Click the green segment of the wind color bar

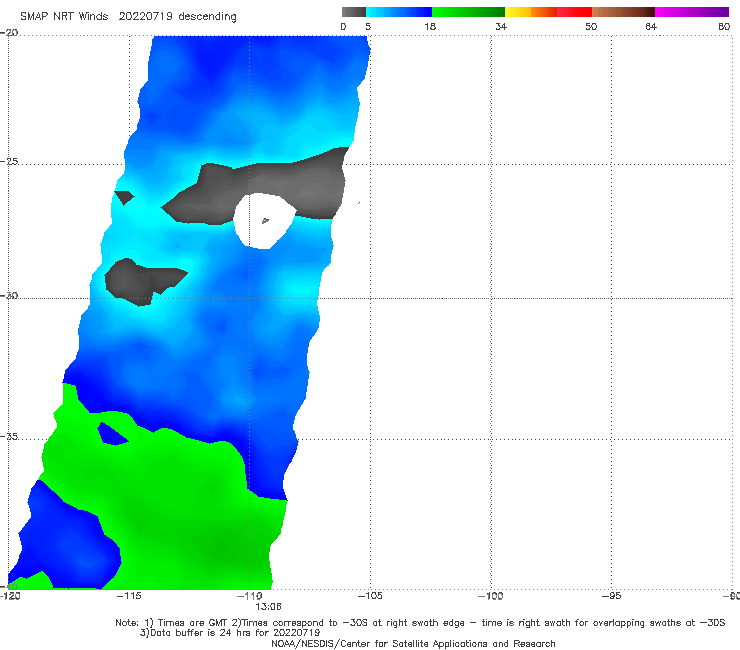[x=468, y=12]
